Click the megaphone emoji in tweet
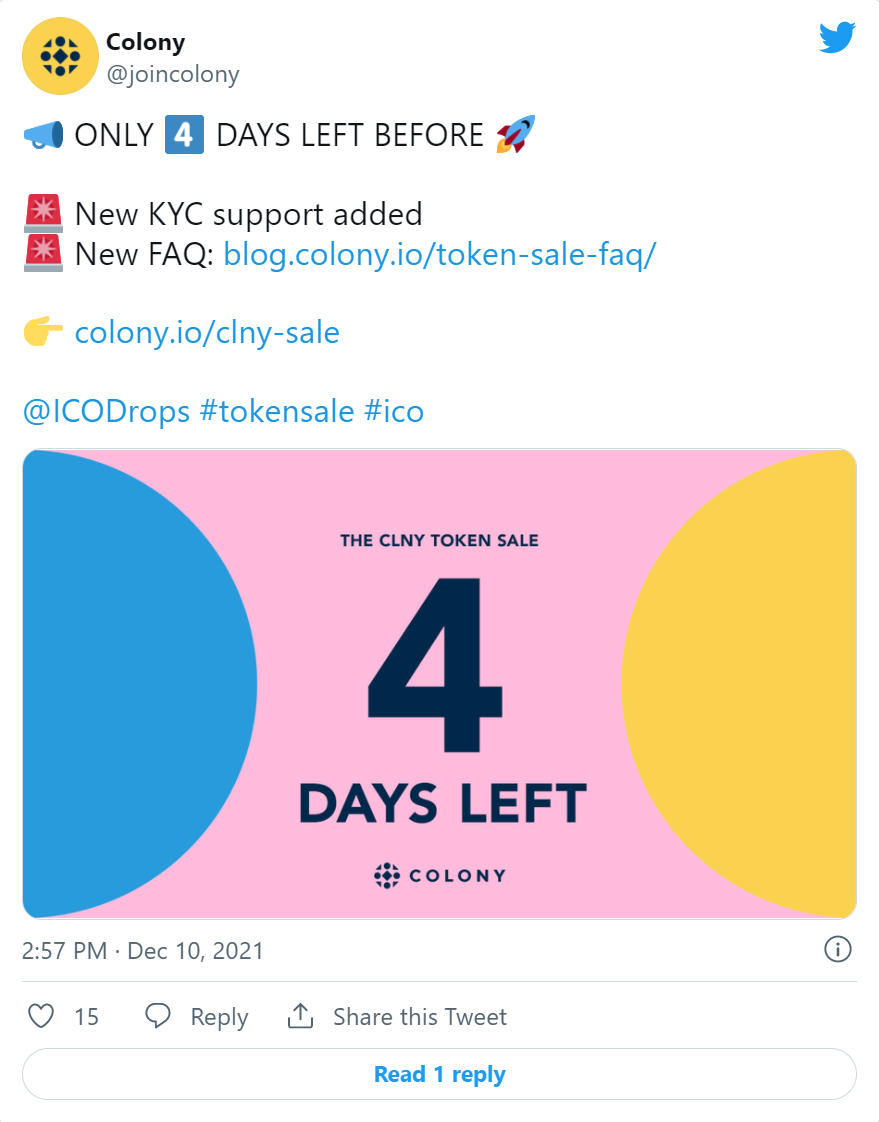Screen dimensions: 879x1122 (43, 135)
